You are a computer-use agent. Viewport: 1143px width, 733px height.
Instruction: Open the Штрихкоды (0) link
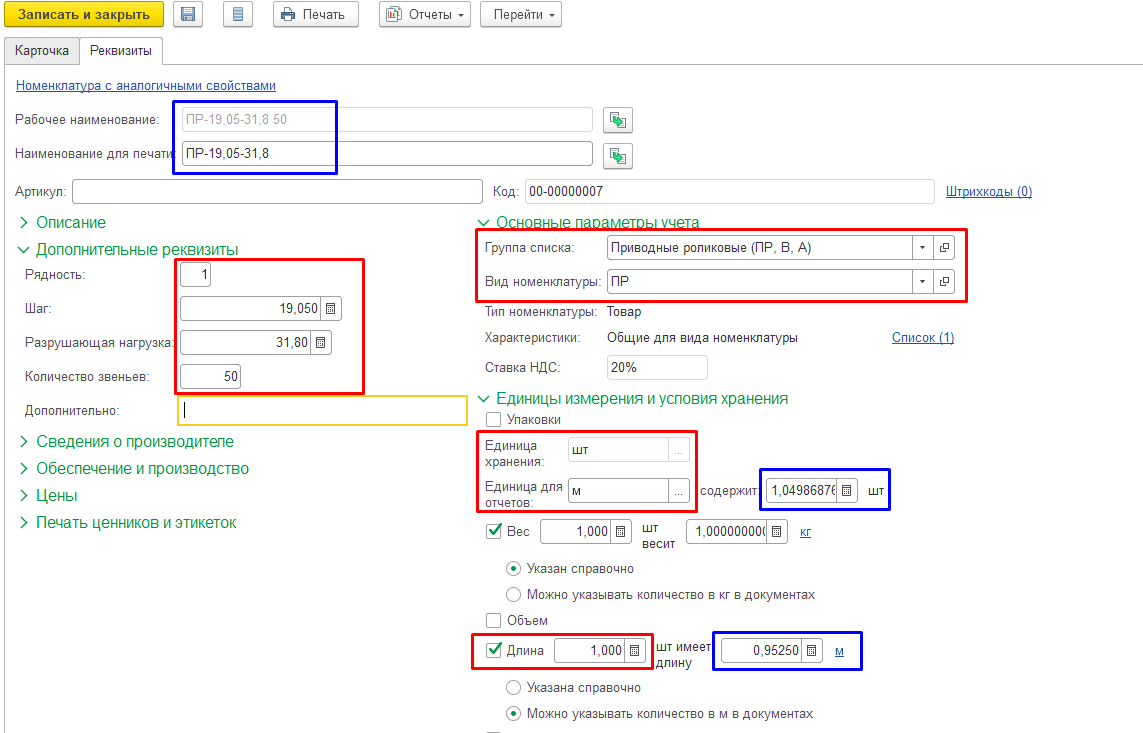[x=988, y=192]
